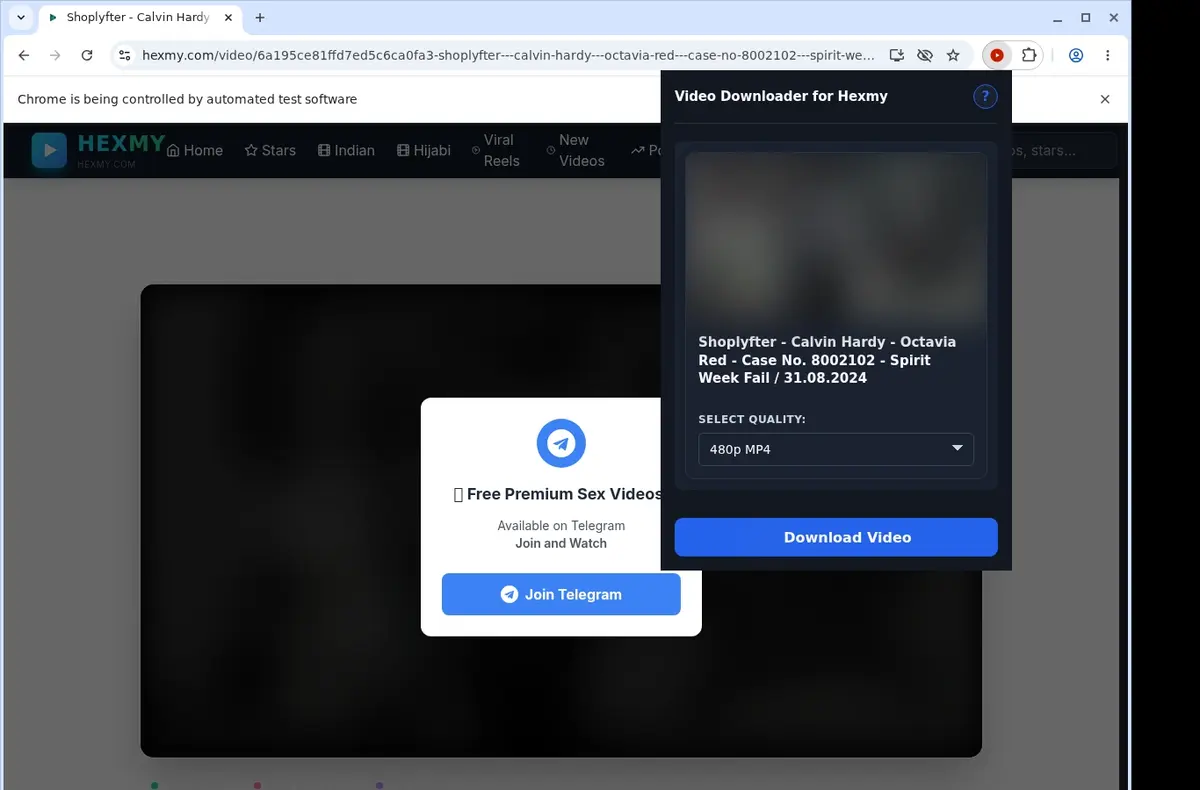Click the video title text in downloader

coord(828,360)
